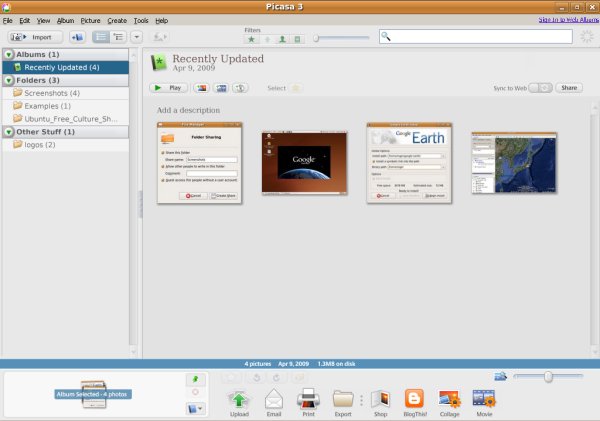Filter to uploaded photos only
Screen dimensions: 600x421
click(267, 39)
